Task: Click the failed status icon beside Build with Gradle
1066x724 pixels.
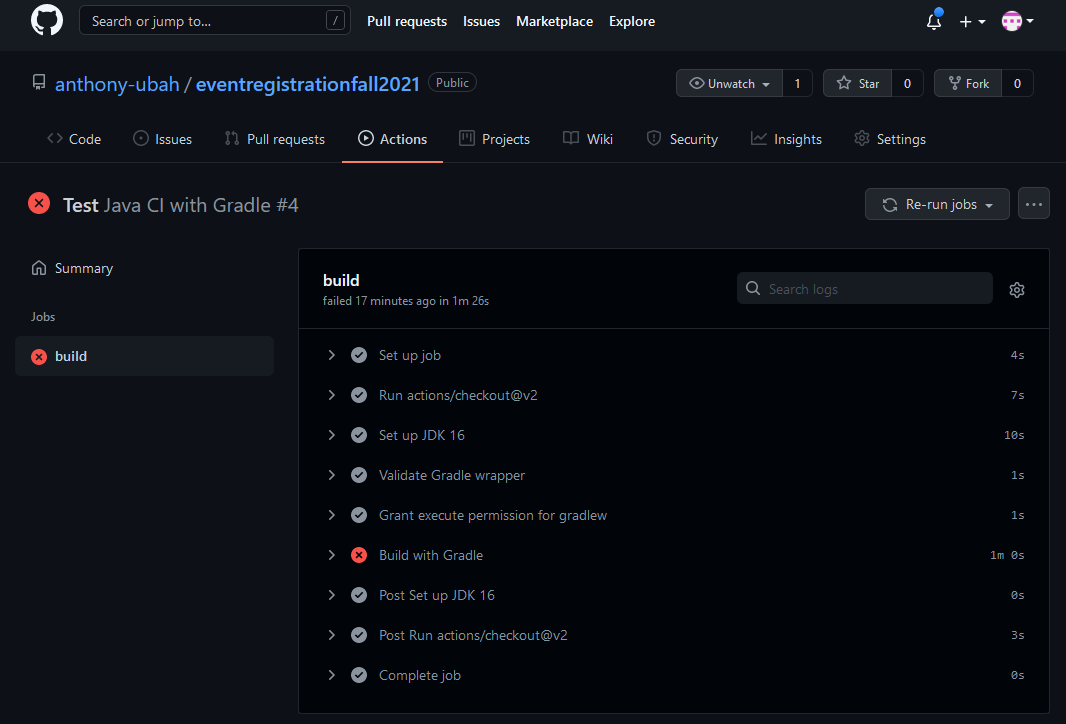Action: 359,555
